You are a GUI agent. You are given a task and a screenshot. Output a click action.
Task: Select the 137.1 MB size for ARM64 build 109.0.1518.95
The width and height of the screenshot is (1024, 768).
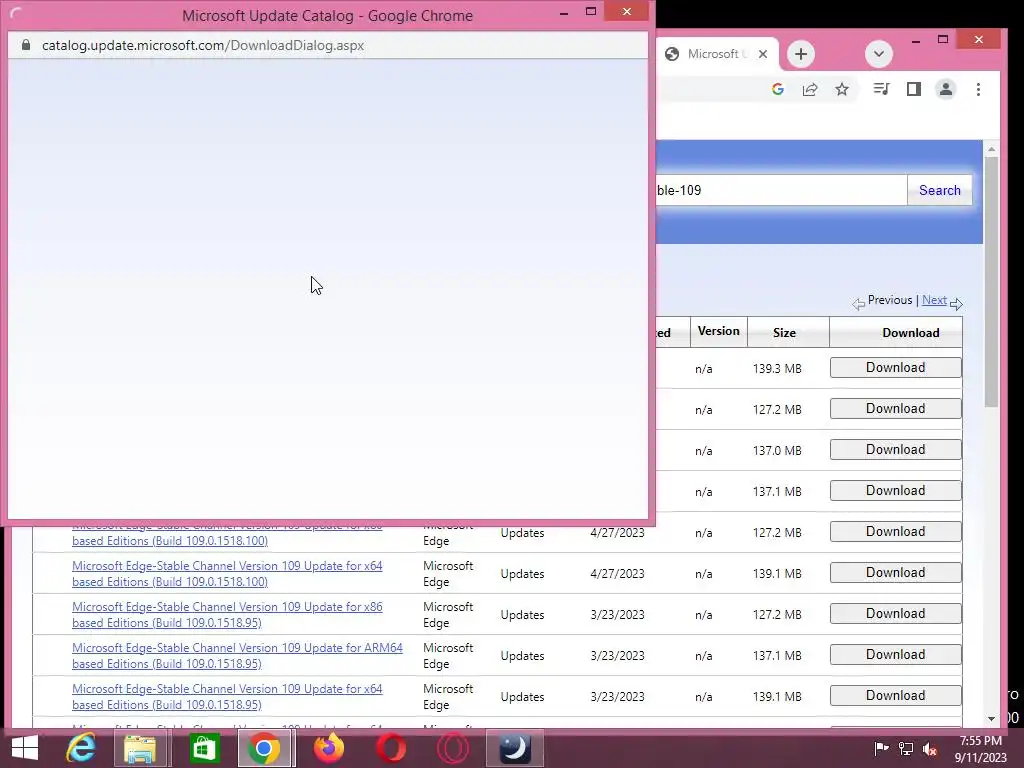click(776, 656)
